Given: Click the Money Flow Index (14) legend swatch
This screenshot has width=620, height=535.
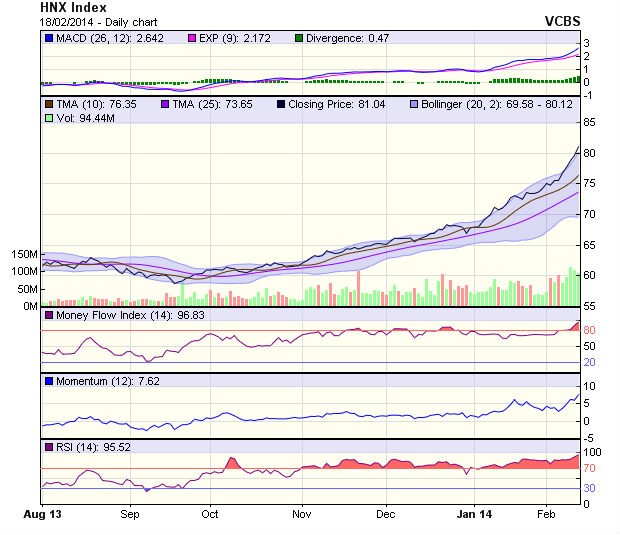Looking at the screenshot, I should coord(48,316).
